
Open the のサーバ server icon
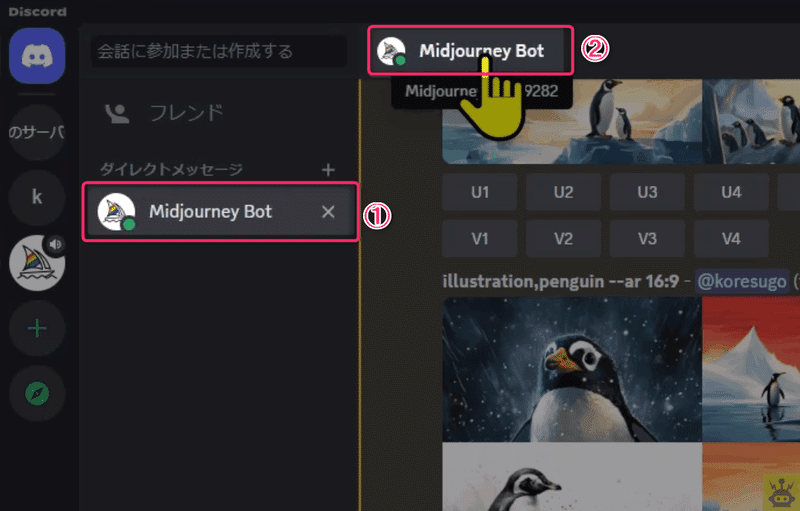click(x=37, y=132)
